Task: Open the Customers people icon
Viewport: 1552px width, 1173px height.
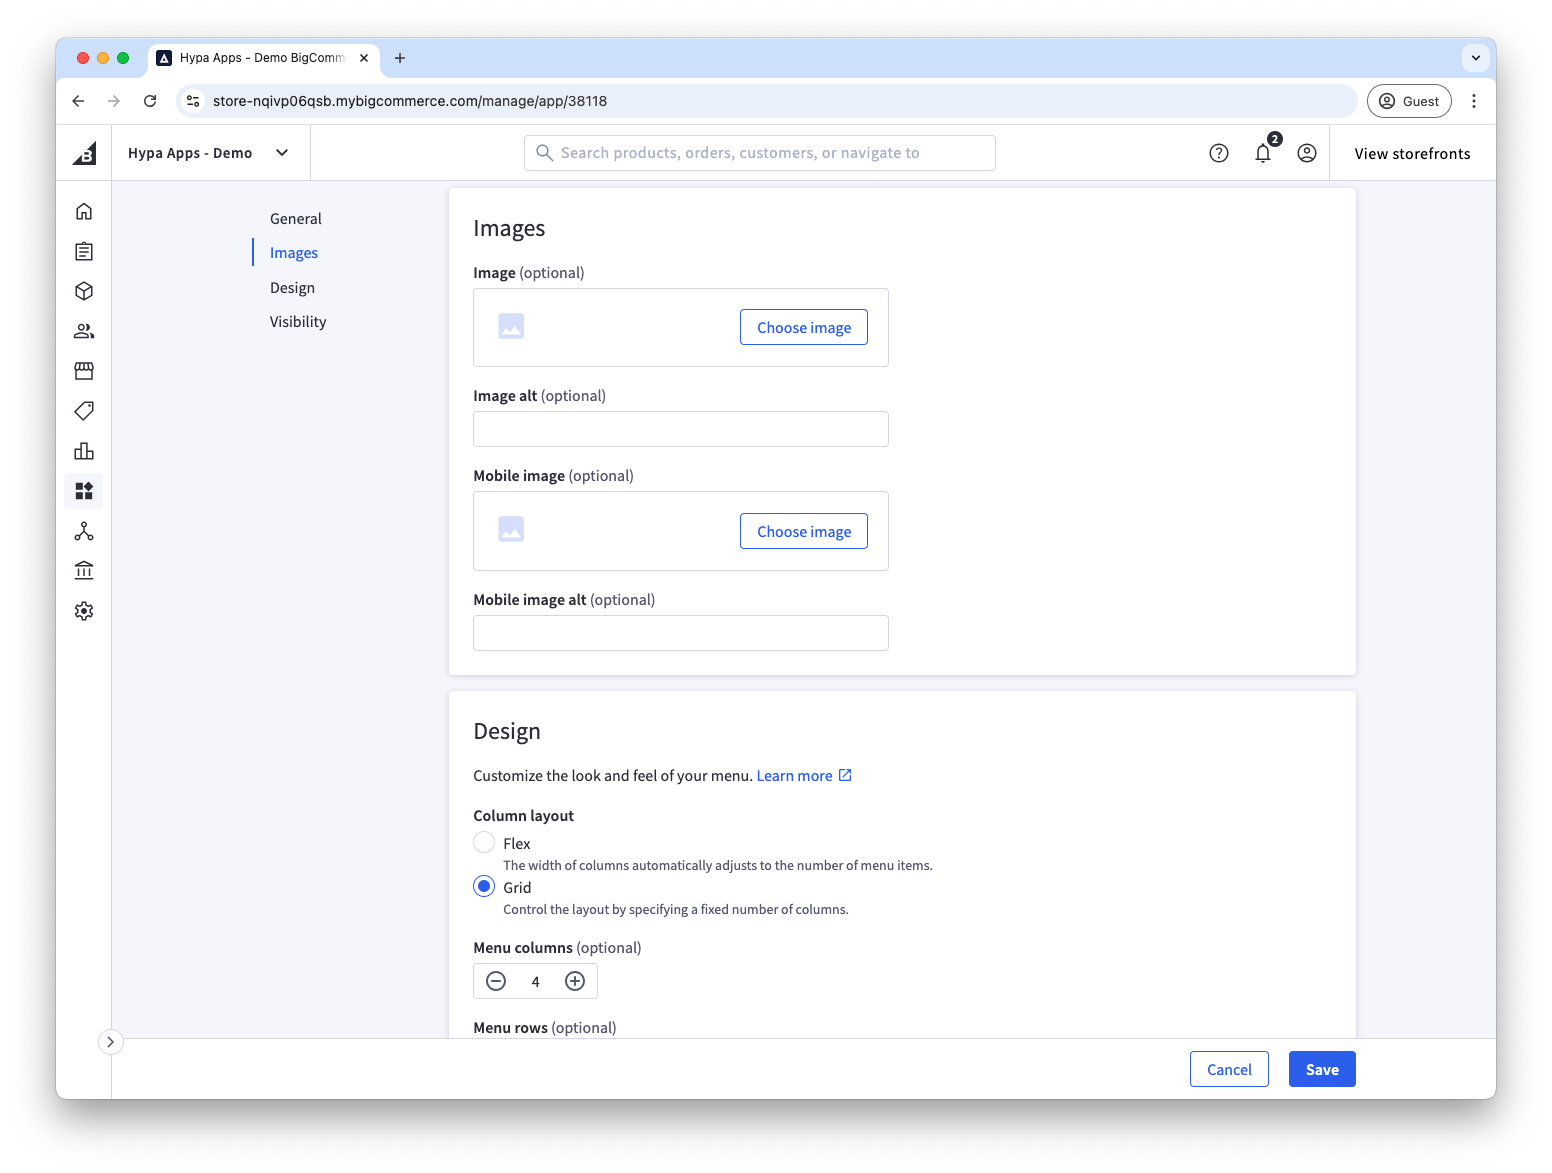Action: [x=84, y=331]
